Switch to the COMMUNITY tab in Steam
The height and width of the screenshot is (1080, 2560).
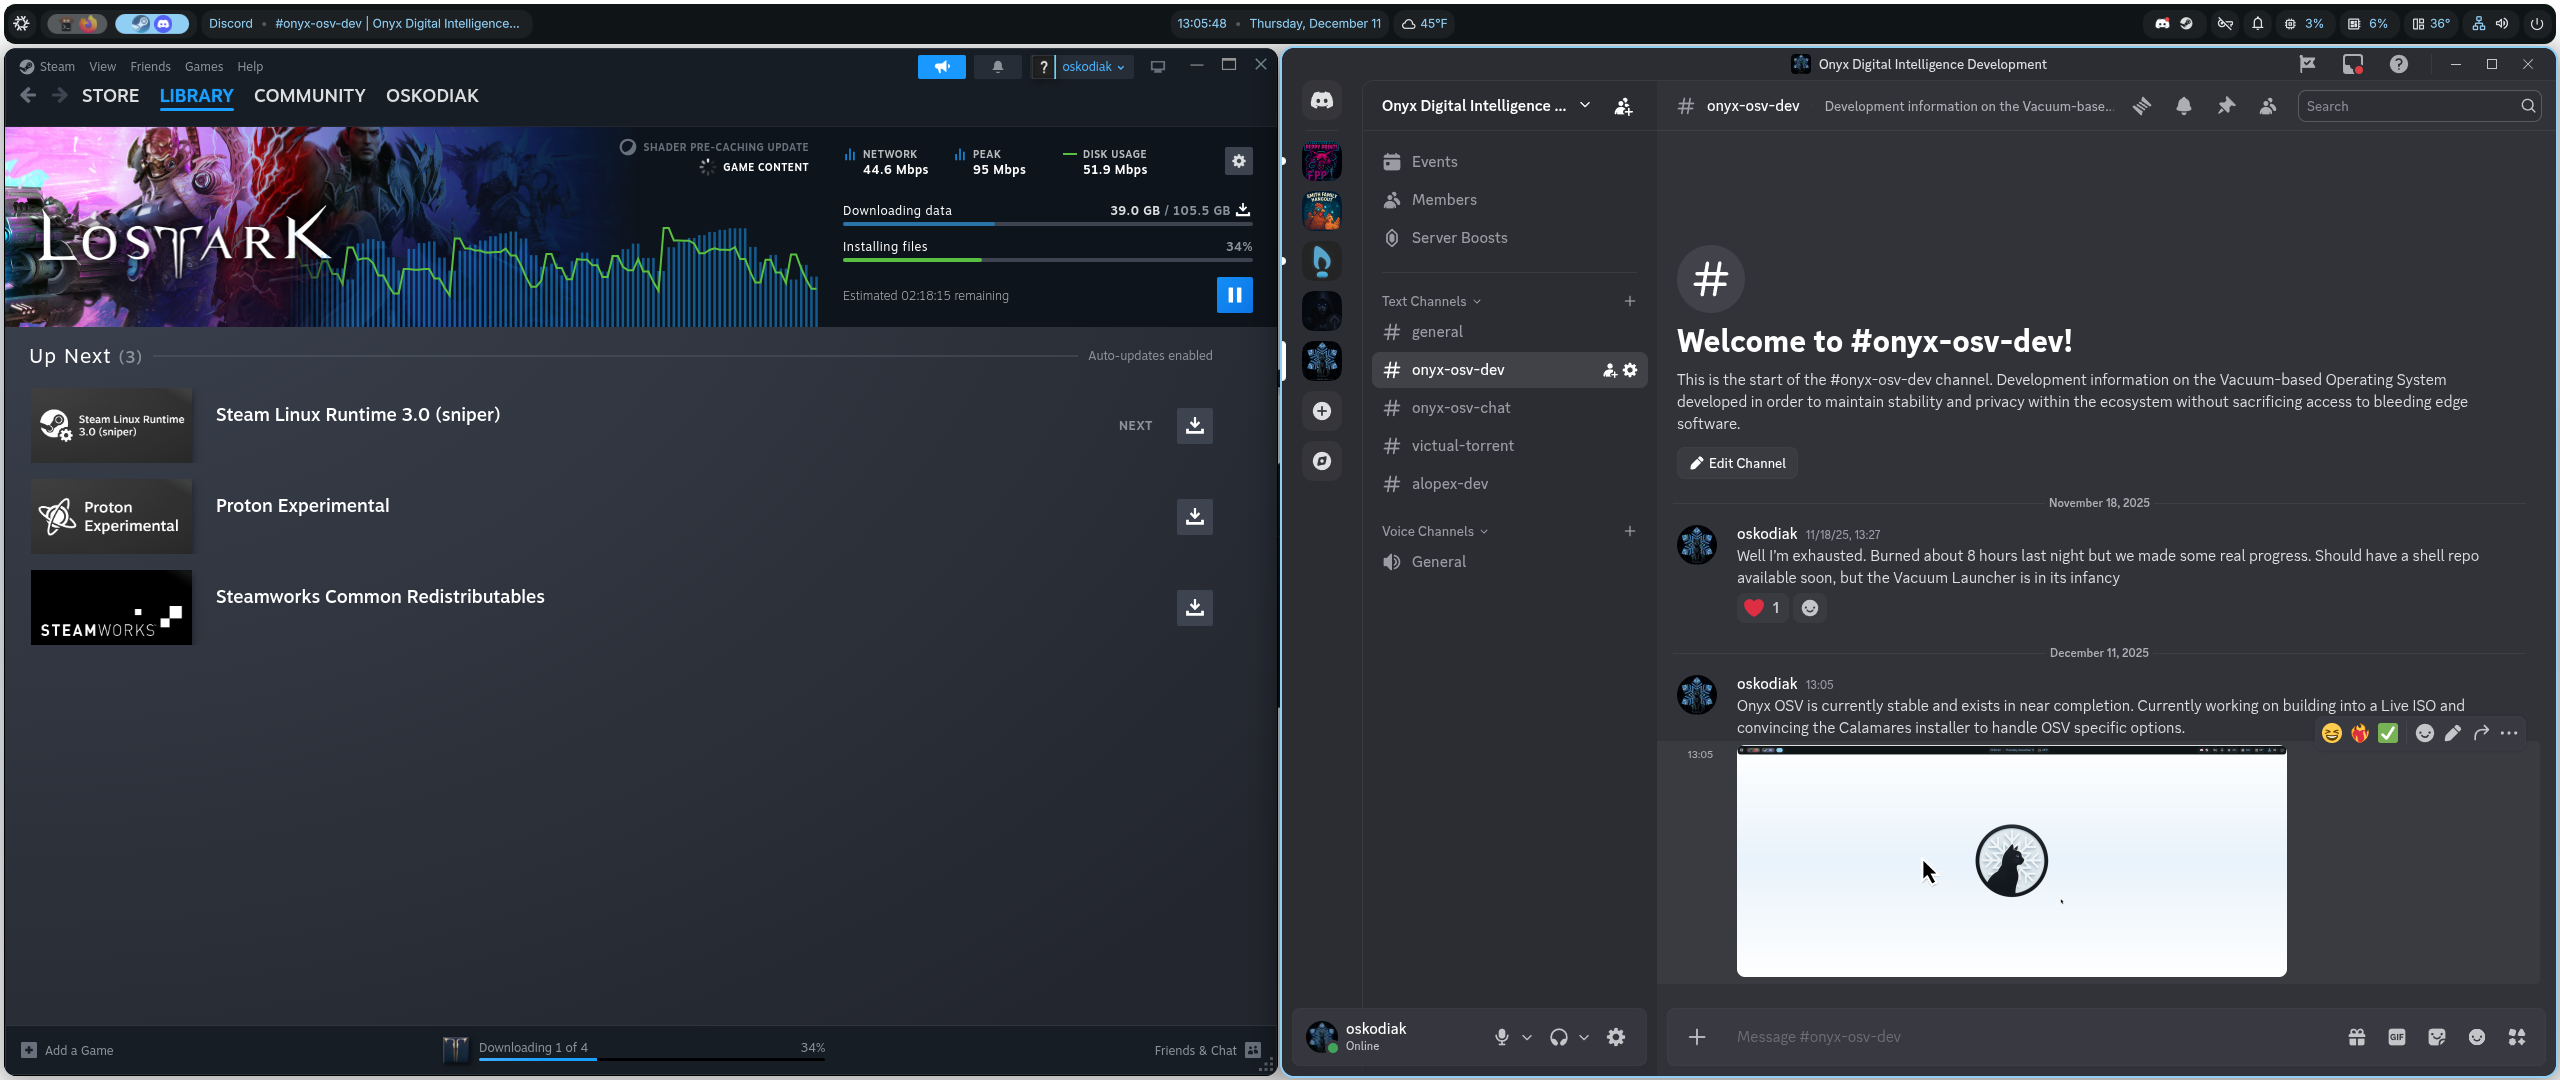pos(309,96)
